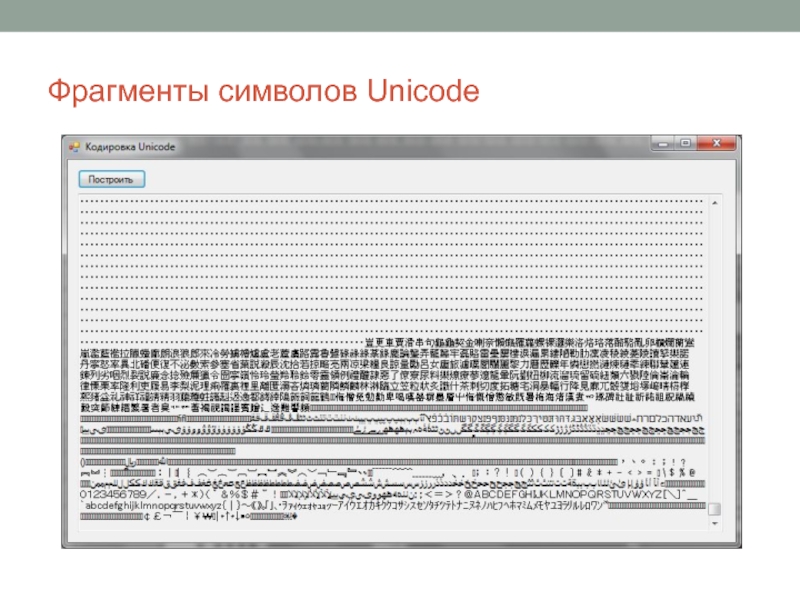Click the 0123456789 digits line
Image resolution: width=800 pixels, height=600 pixels.
tap(113, 494)
